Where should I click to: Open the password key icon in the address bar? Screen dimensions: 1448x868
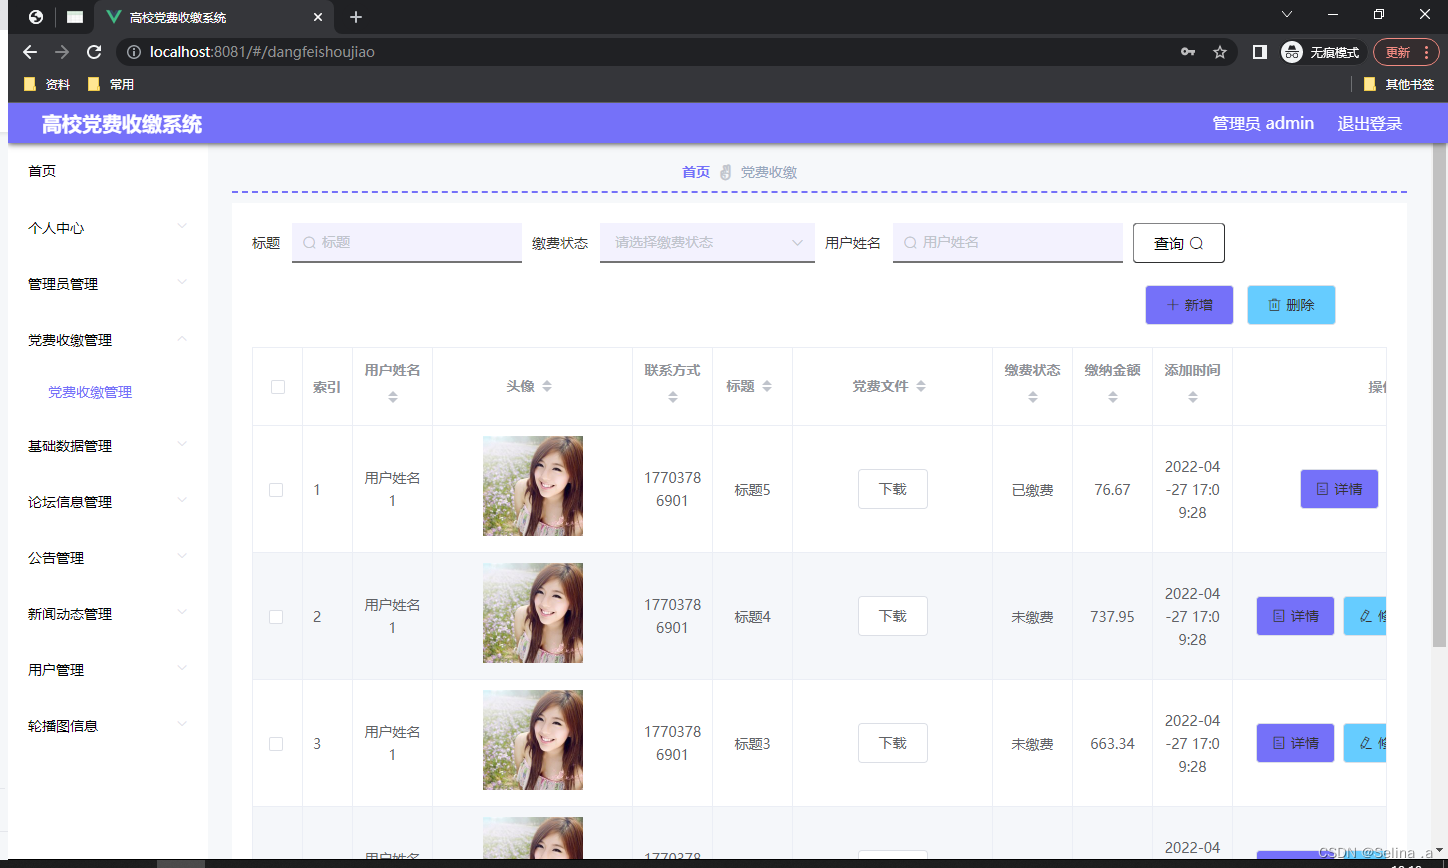[1188, 52]
